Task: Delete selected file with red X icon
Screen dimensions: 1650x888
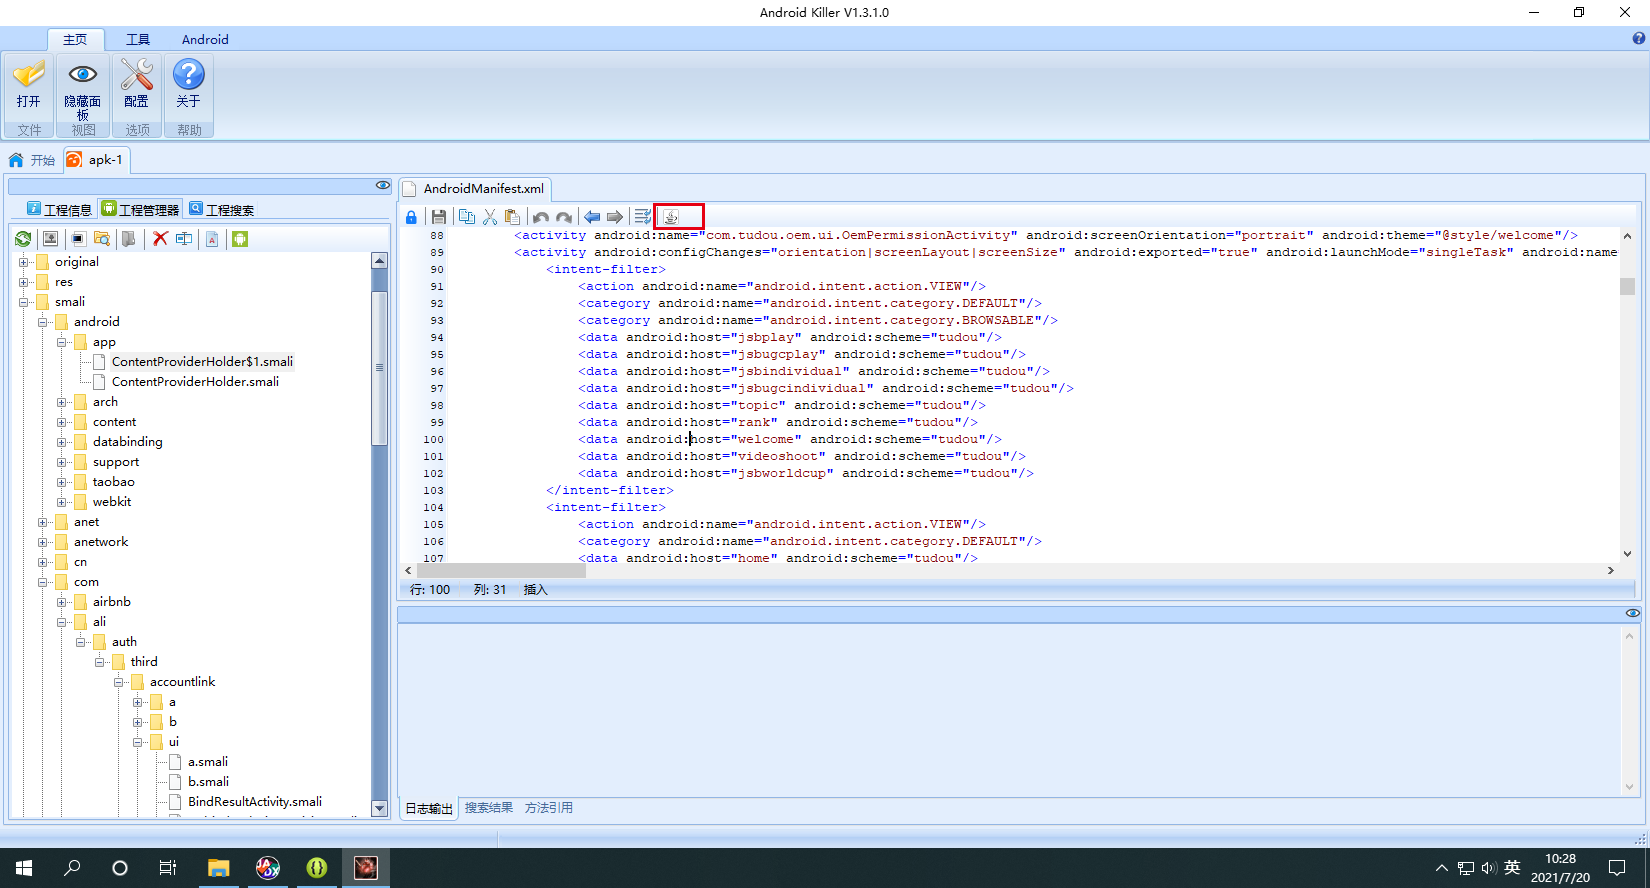Action: click(x=160, y=239)
